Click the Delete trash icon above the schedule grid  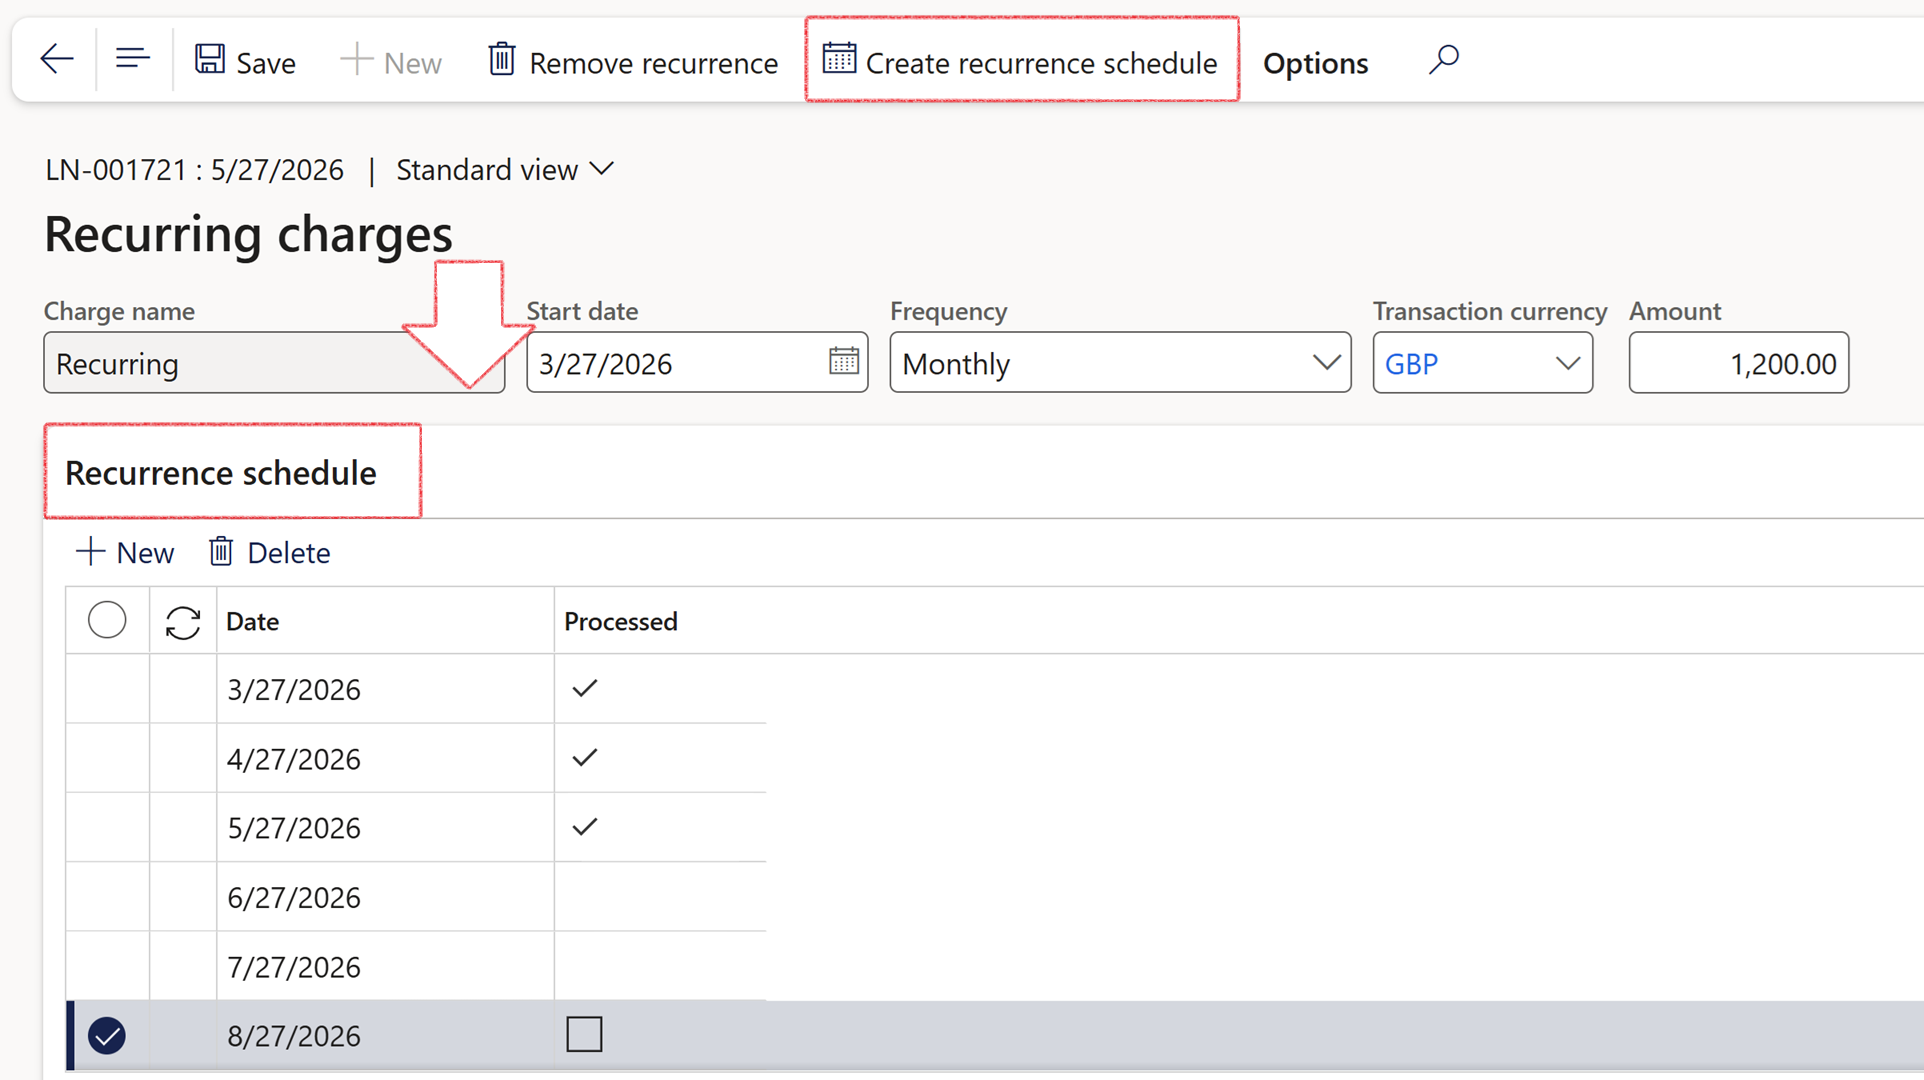(220, 551)
